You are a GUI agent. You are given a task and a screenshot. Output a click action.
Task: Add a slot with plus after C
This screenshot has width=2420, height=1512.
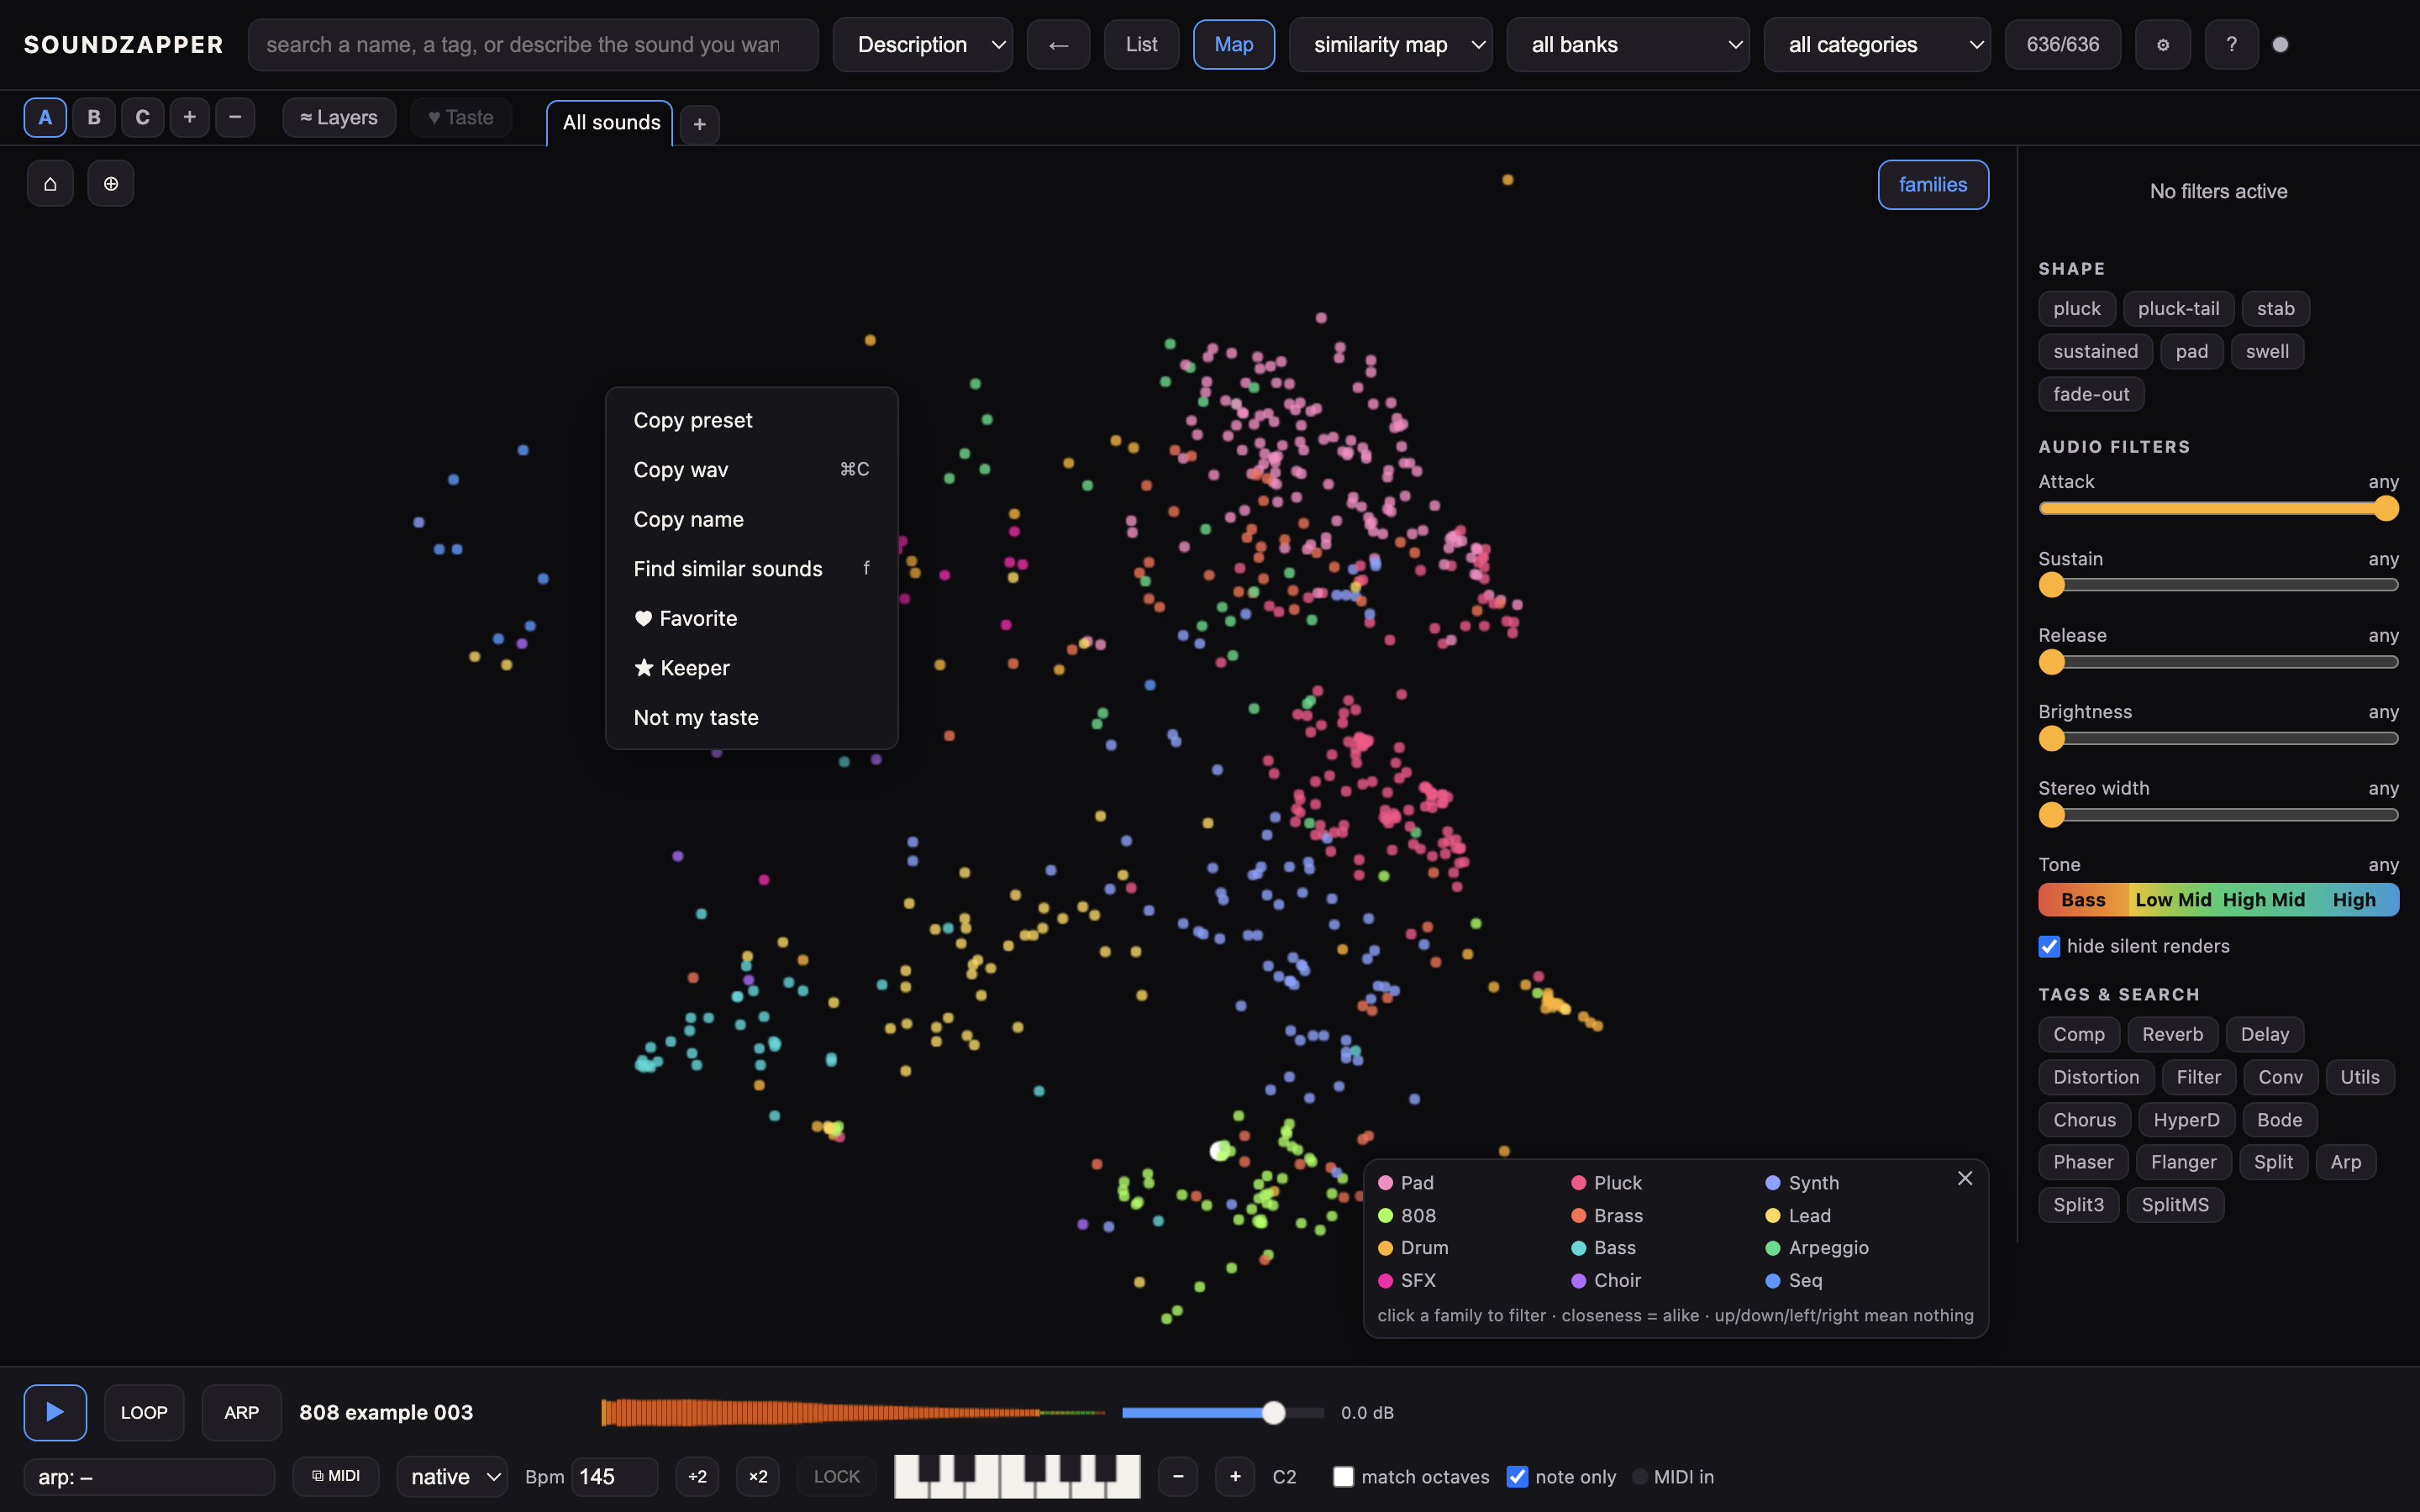(189, 118)
